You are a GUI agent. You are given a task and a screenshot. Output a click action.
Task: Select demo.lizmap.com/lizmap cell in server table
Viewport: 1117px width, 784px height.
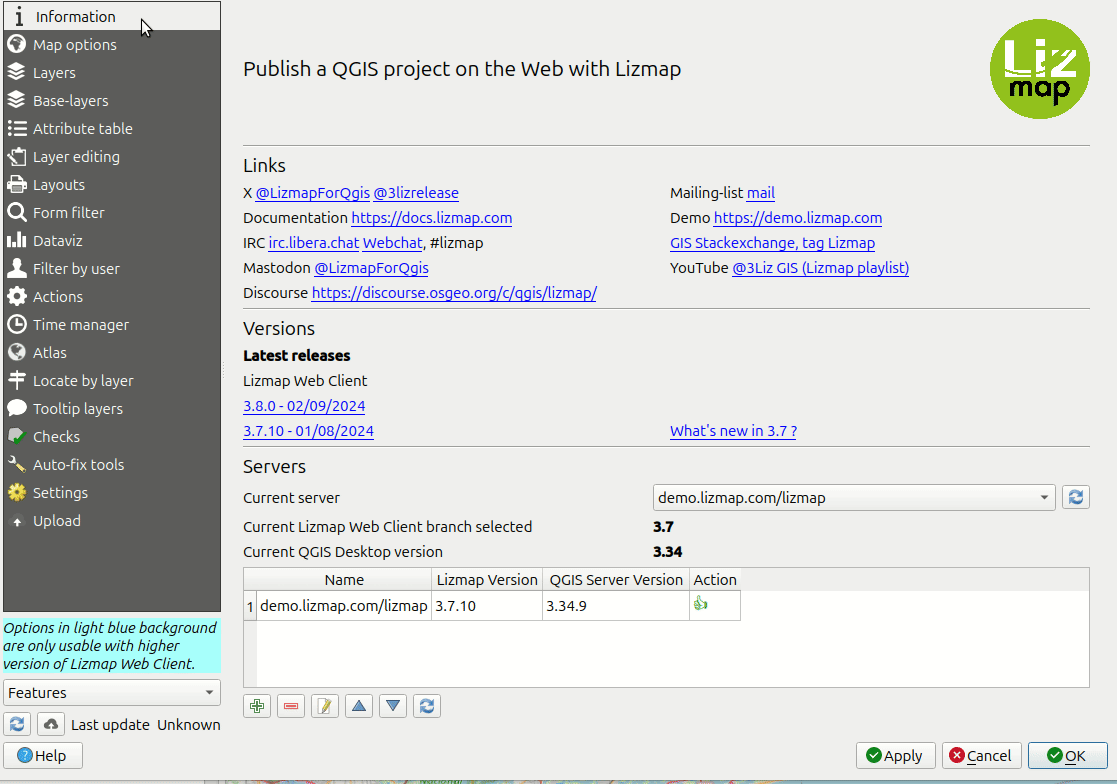point(344,606)
